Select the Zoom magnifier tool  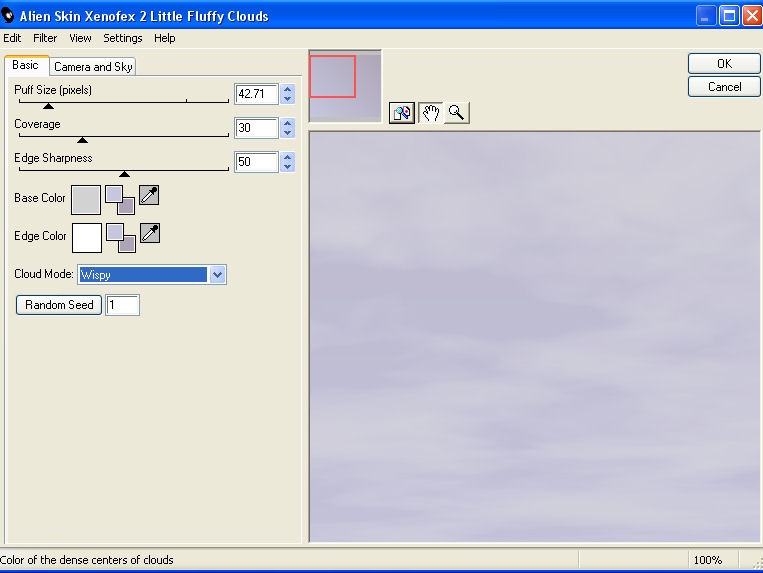pos(456,113)
